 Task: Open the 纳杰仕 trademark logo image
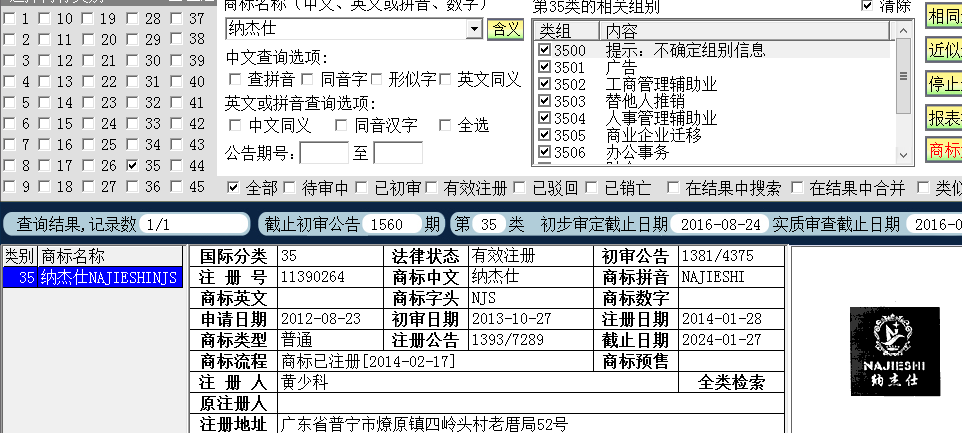pos(895,351)
